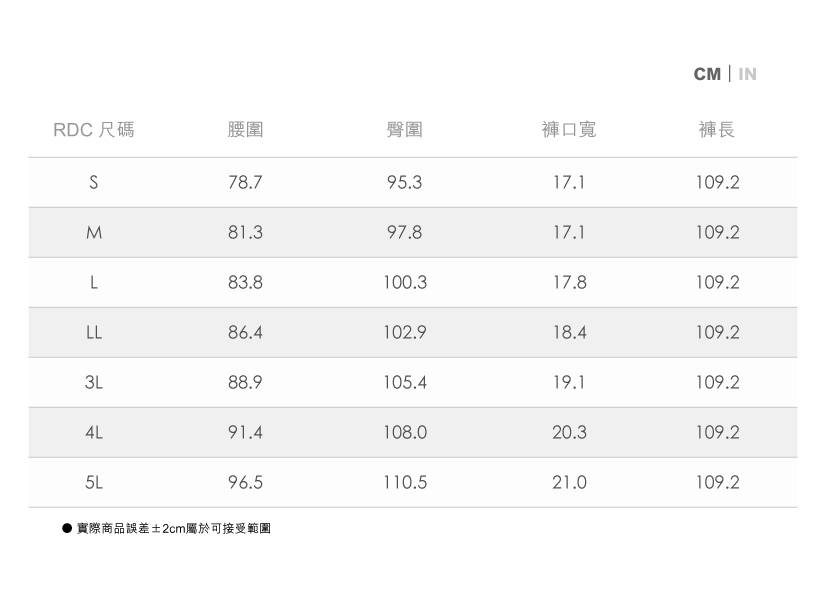This screenshot has height=600, width=825.
Task: Click the 105.4 hip value
Action: 404,383
